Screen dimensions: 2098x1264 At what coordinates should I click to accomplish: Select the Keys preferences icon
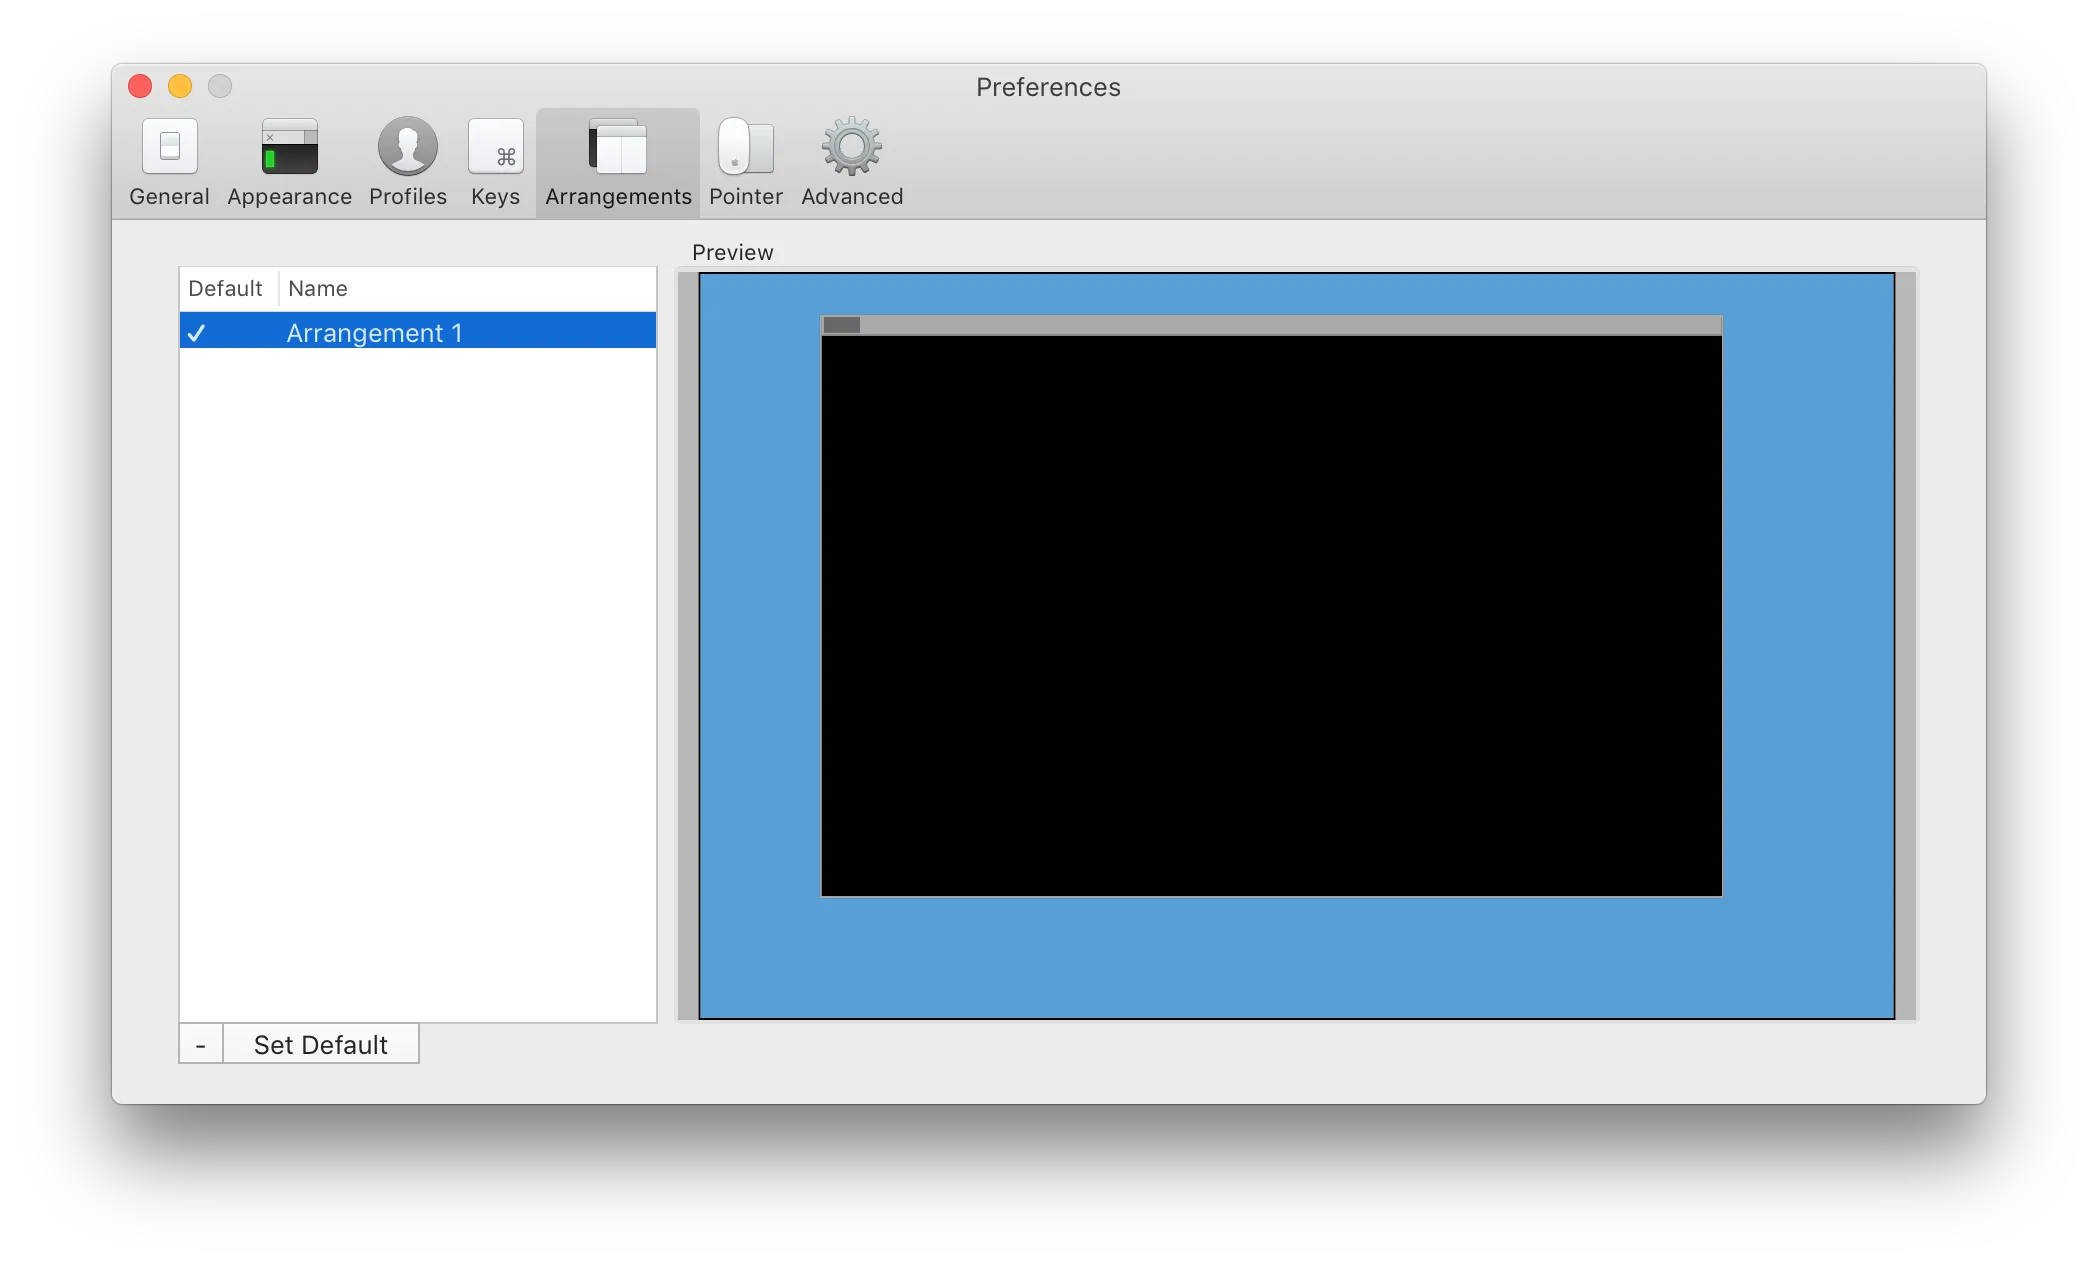[x=495, y=162]
